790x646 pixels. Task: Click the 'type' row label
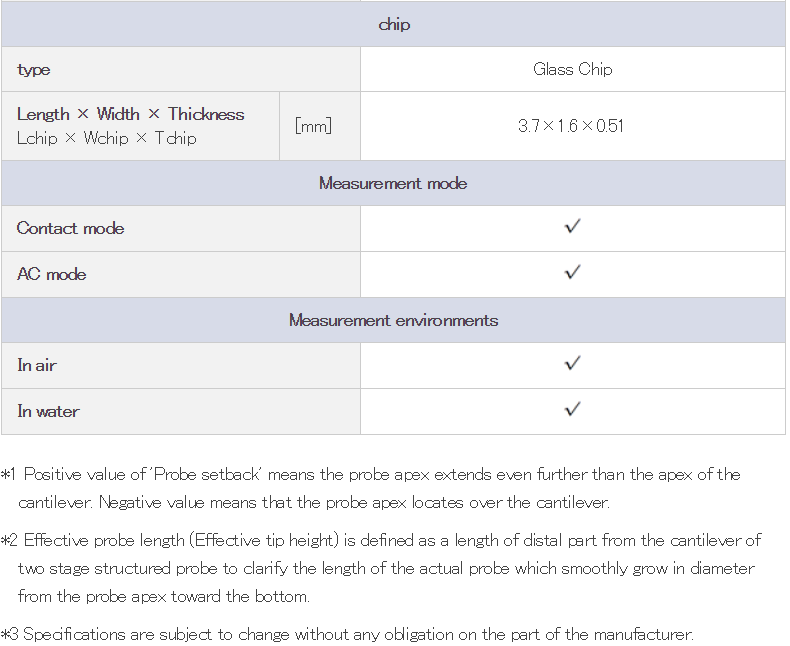(34, 70)
